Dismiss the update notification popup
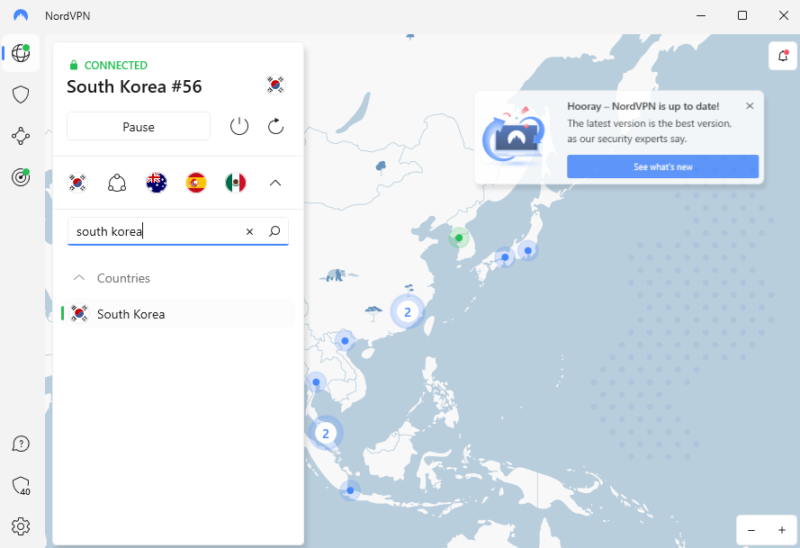The image size is (800, 548). 749,106
